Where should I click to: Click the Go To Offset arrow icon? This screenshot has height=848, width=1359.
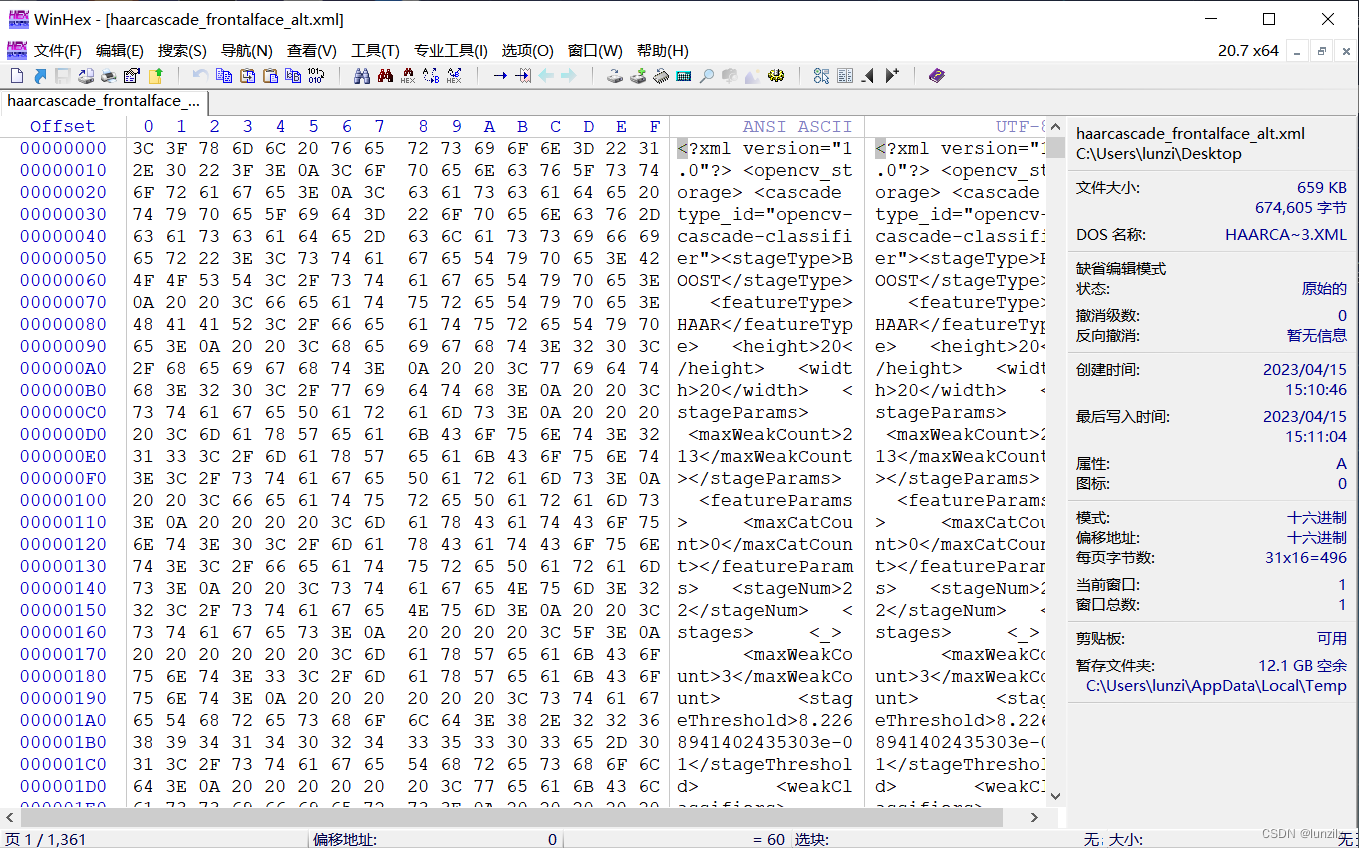point(500,76)
